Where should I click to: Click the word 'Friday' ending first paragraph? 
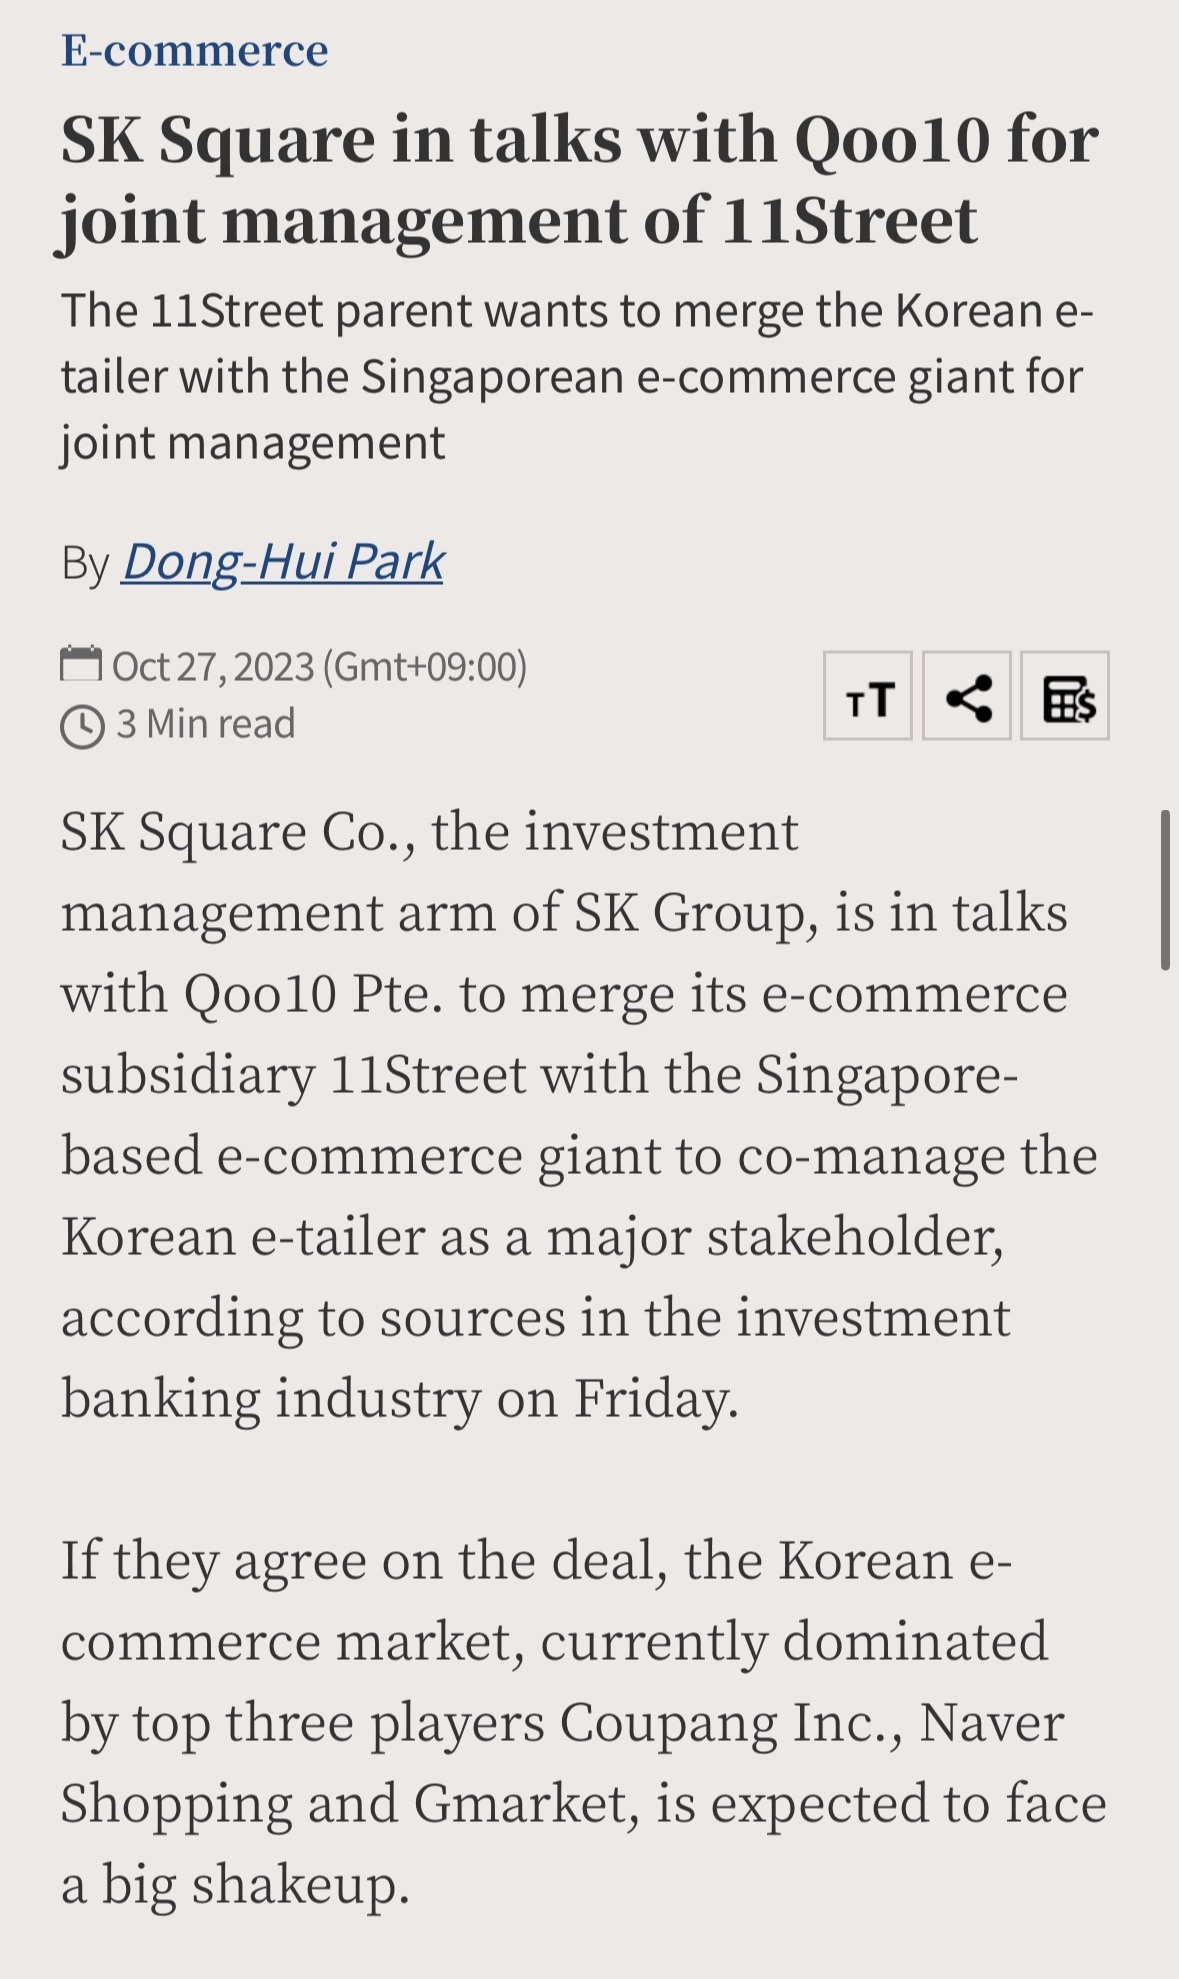tap(650, 1399)
